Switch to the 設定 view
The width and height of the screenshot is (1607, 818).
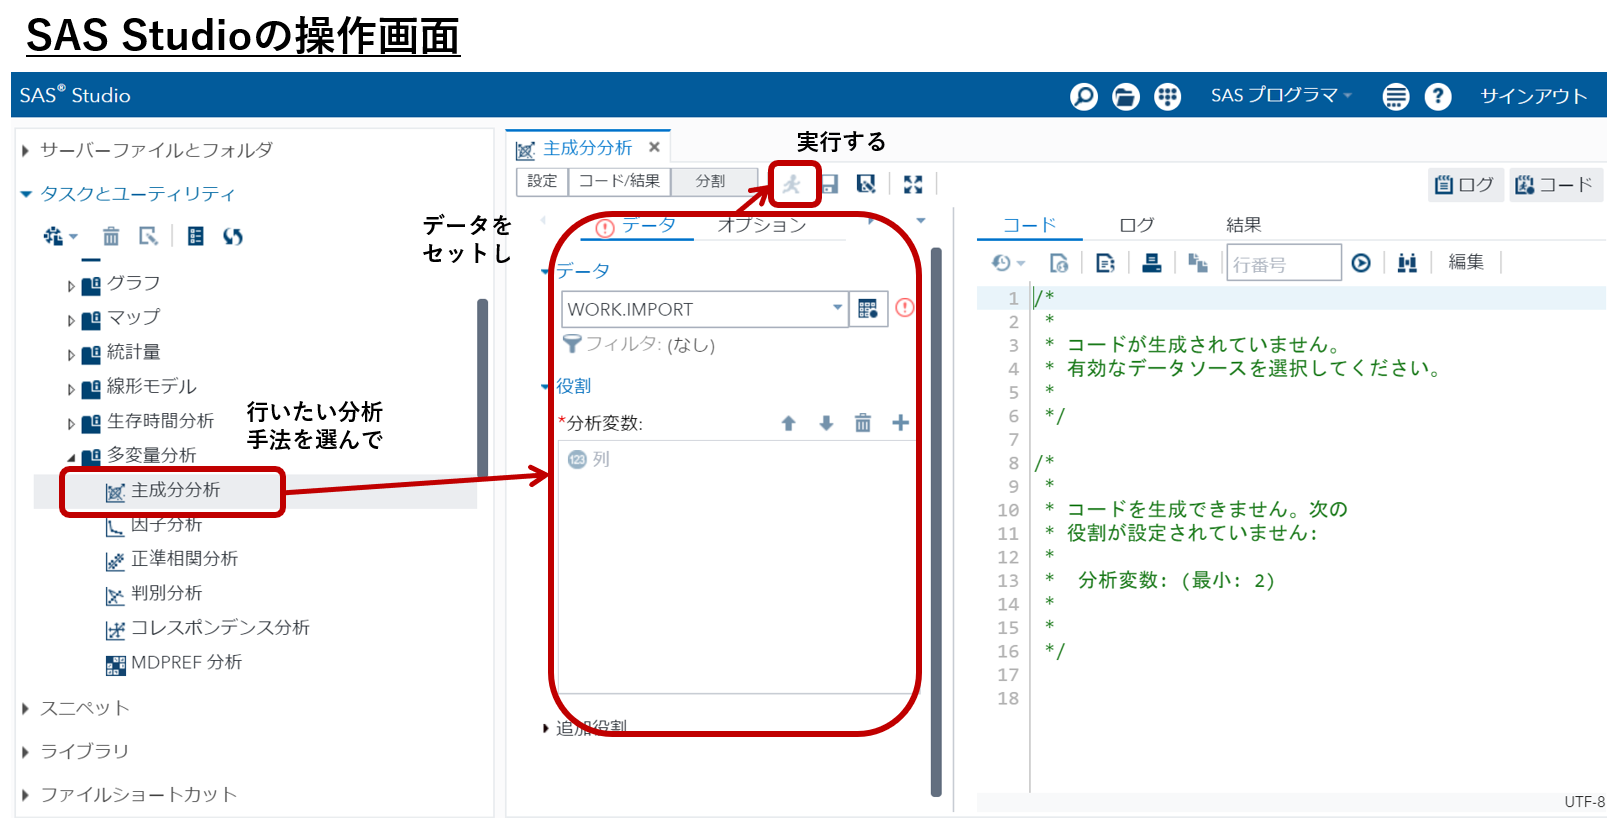pyautogui.click(x=542, y=181)
